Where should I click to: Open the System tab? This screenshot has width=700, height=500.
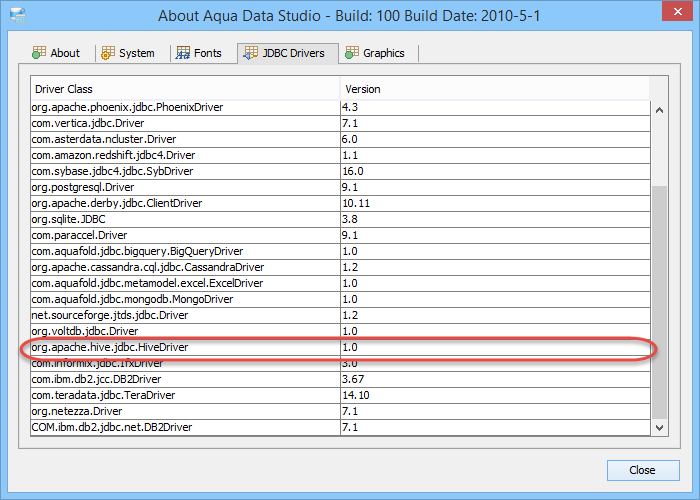pyautogui.click(x=128, y=53)
